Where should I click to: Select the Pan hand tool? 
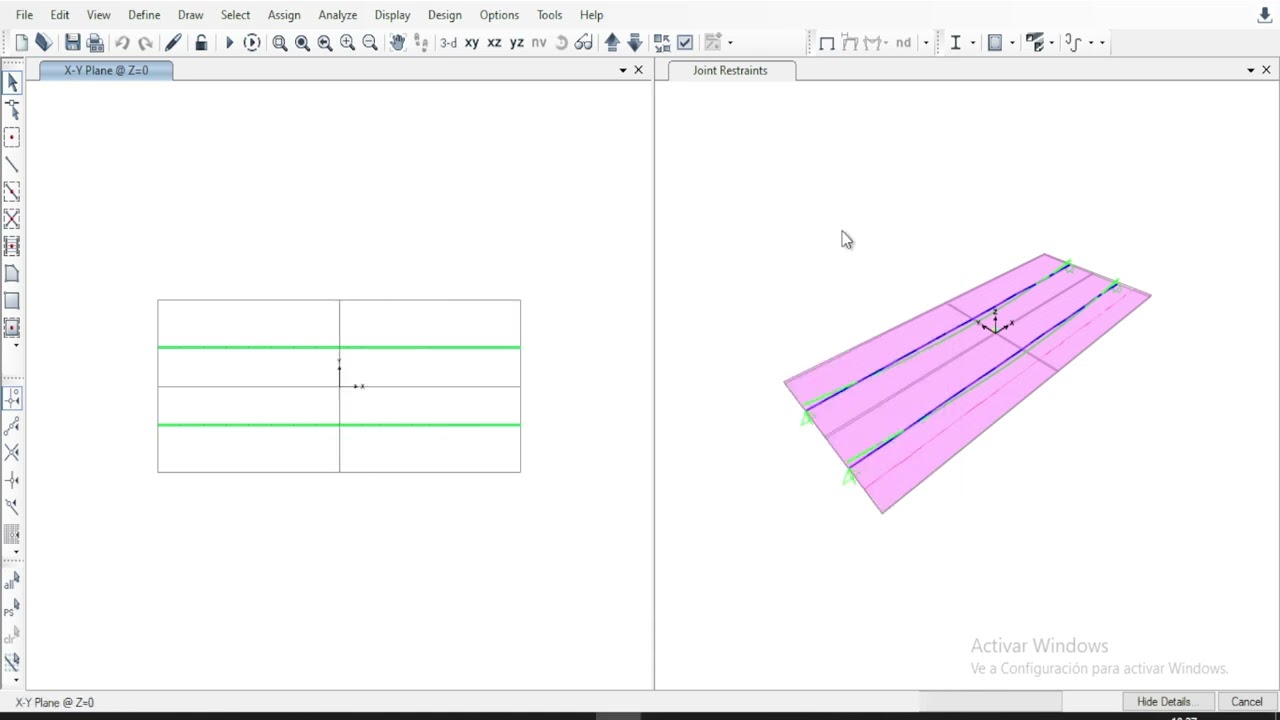397,42
